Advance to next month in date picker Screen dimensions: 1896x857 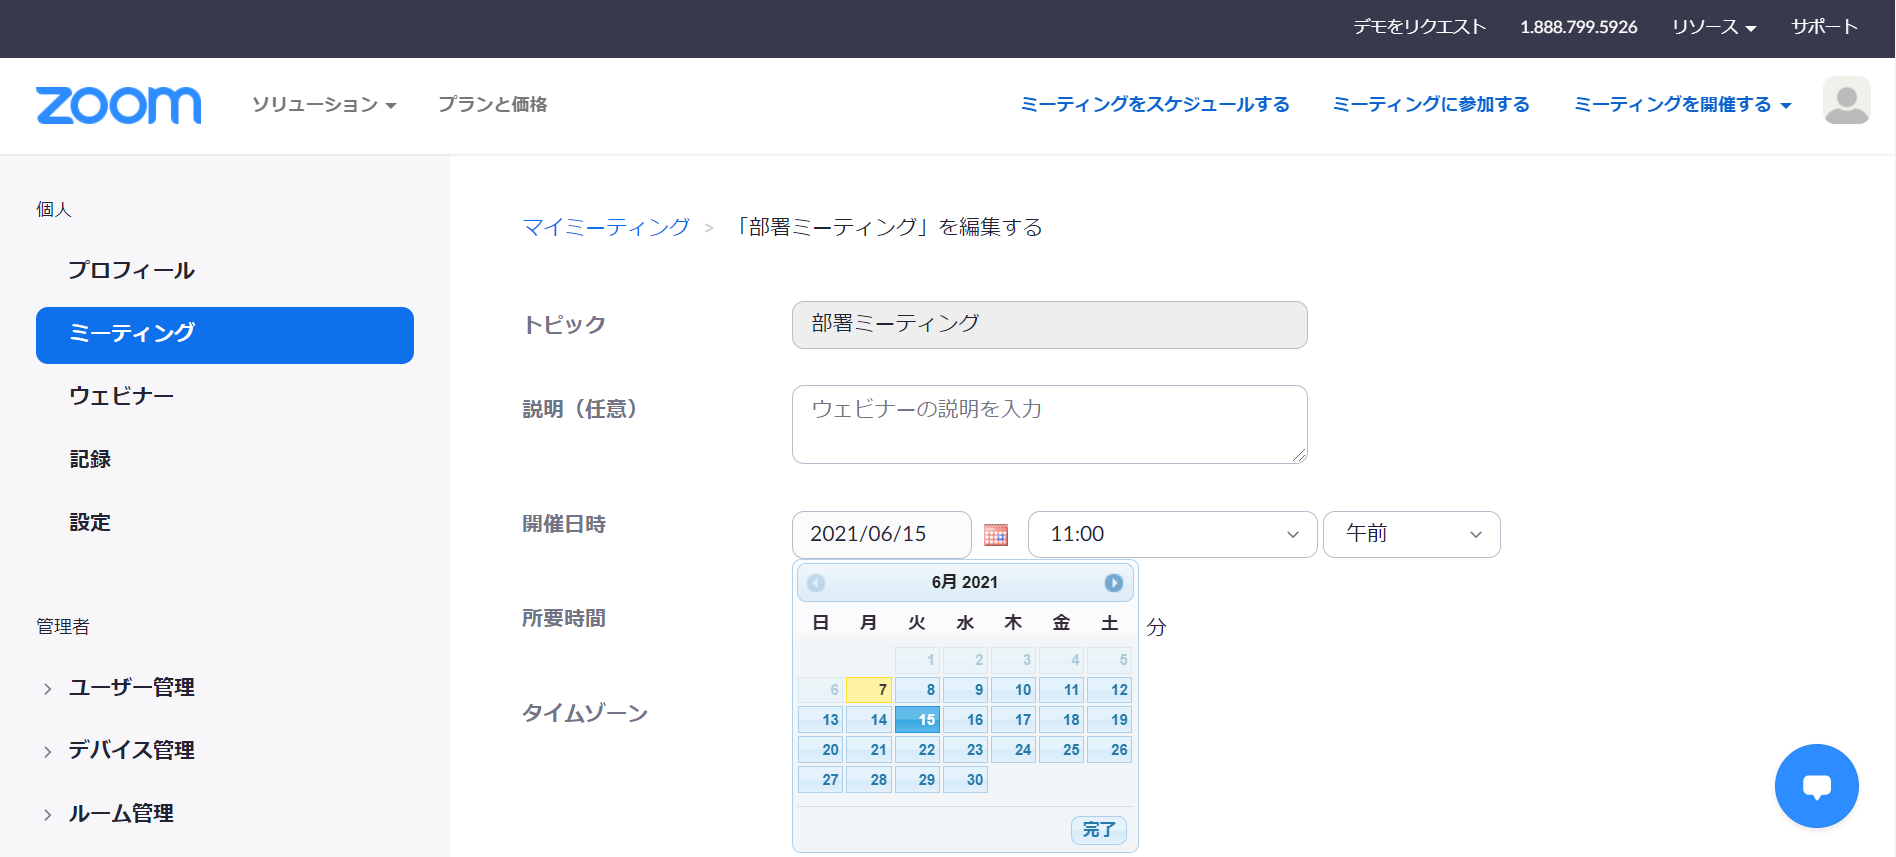[x=1113, y=583]
